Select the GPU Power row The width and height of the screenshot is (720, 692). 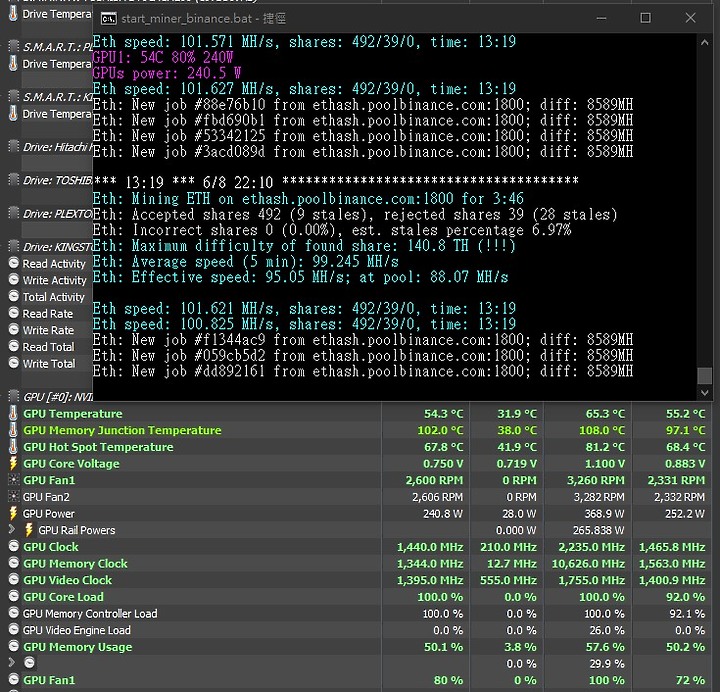(360, 513)
